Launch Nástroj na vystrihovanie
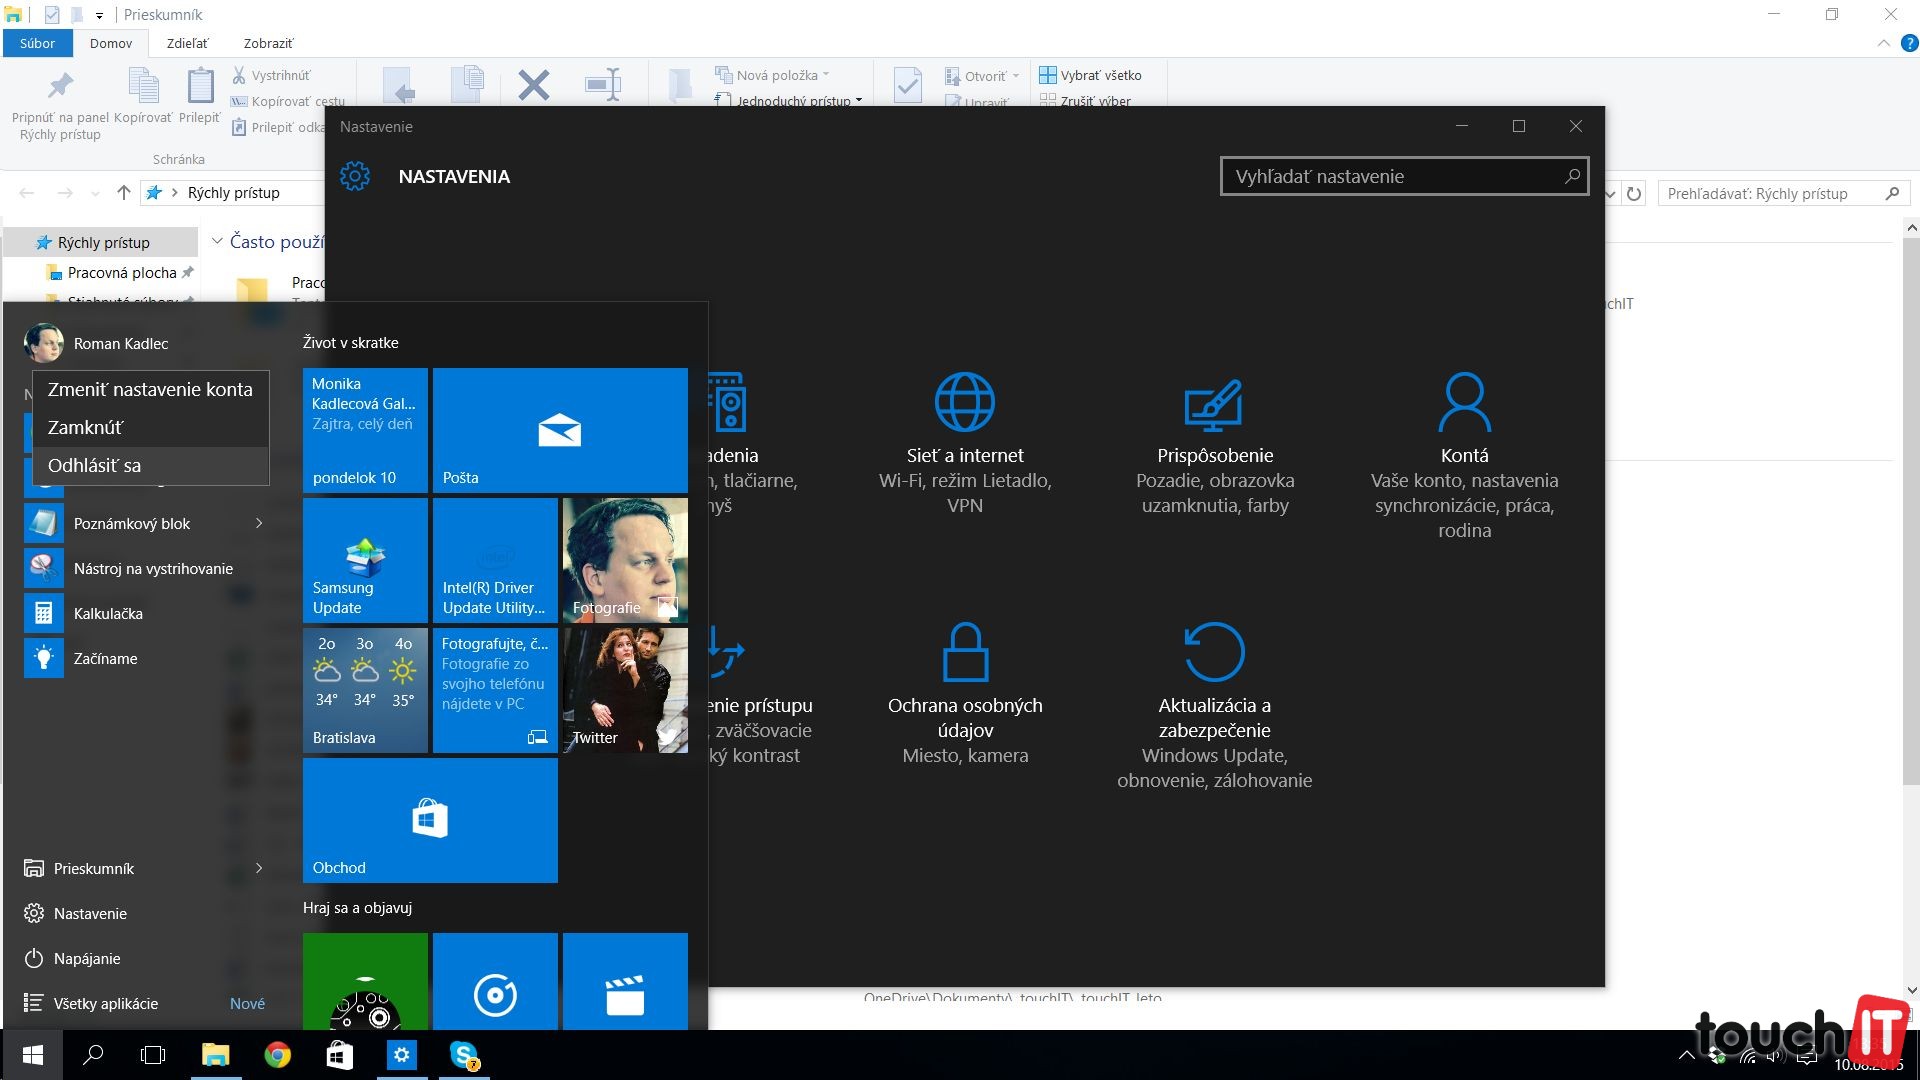 (154, 567)
